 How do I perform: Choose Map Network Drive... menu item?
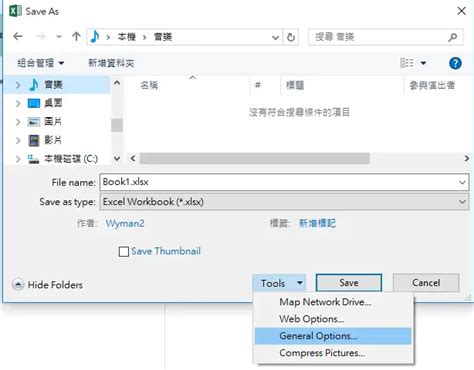[333, 302]
